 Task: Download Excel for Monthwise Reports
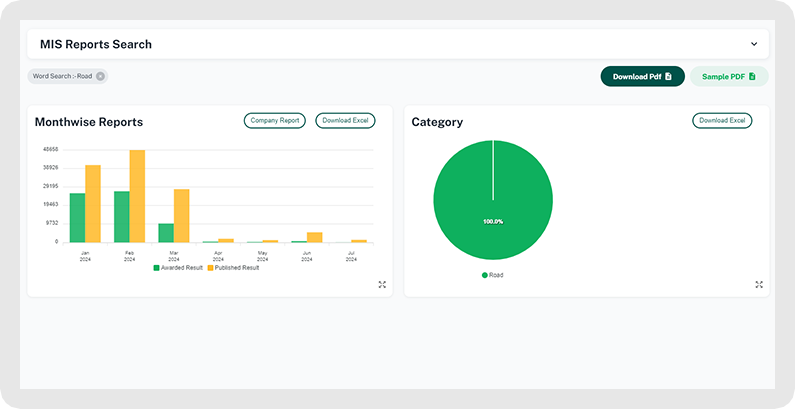pyautogui.click(x=345, y=120)
